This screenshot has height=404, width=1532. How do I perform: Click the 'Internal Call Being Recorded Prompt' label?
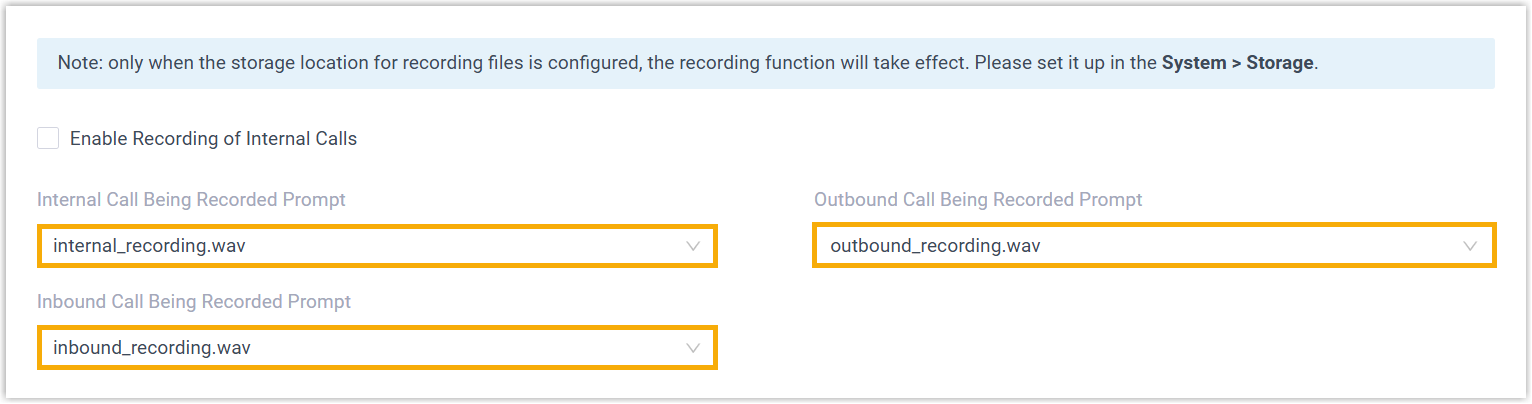tap(191, 200)
